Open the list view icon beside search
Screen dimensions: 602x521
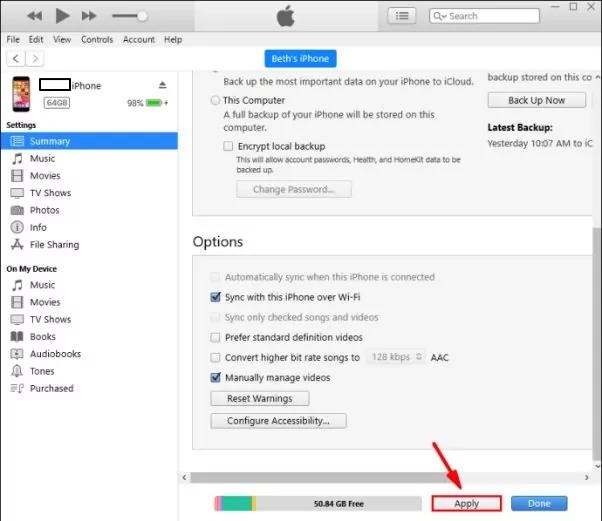coord(403,16)
